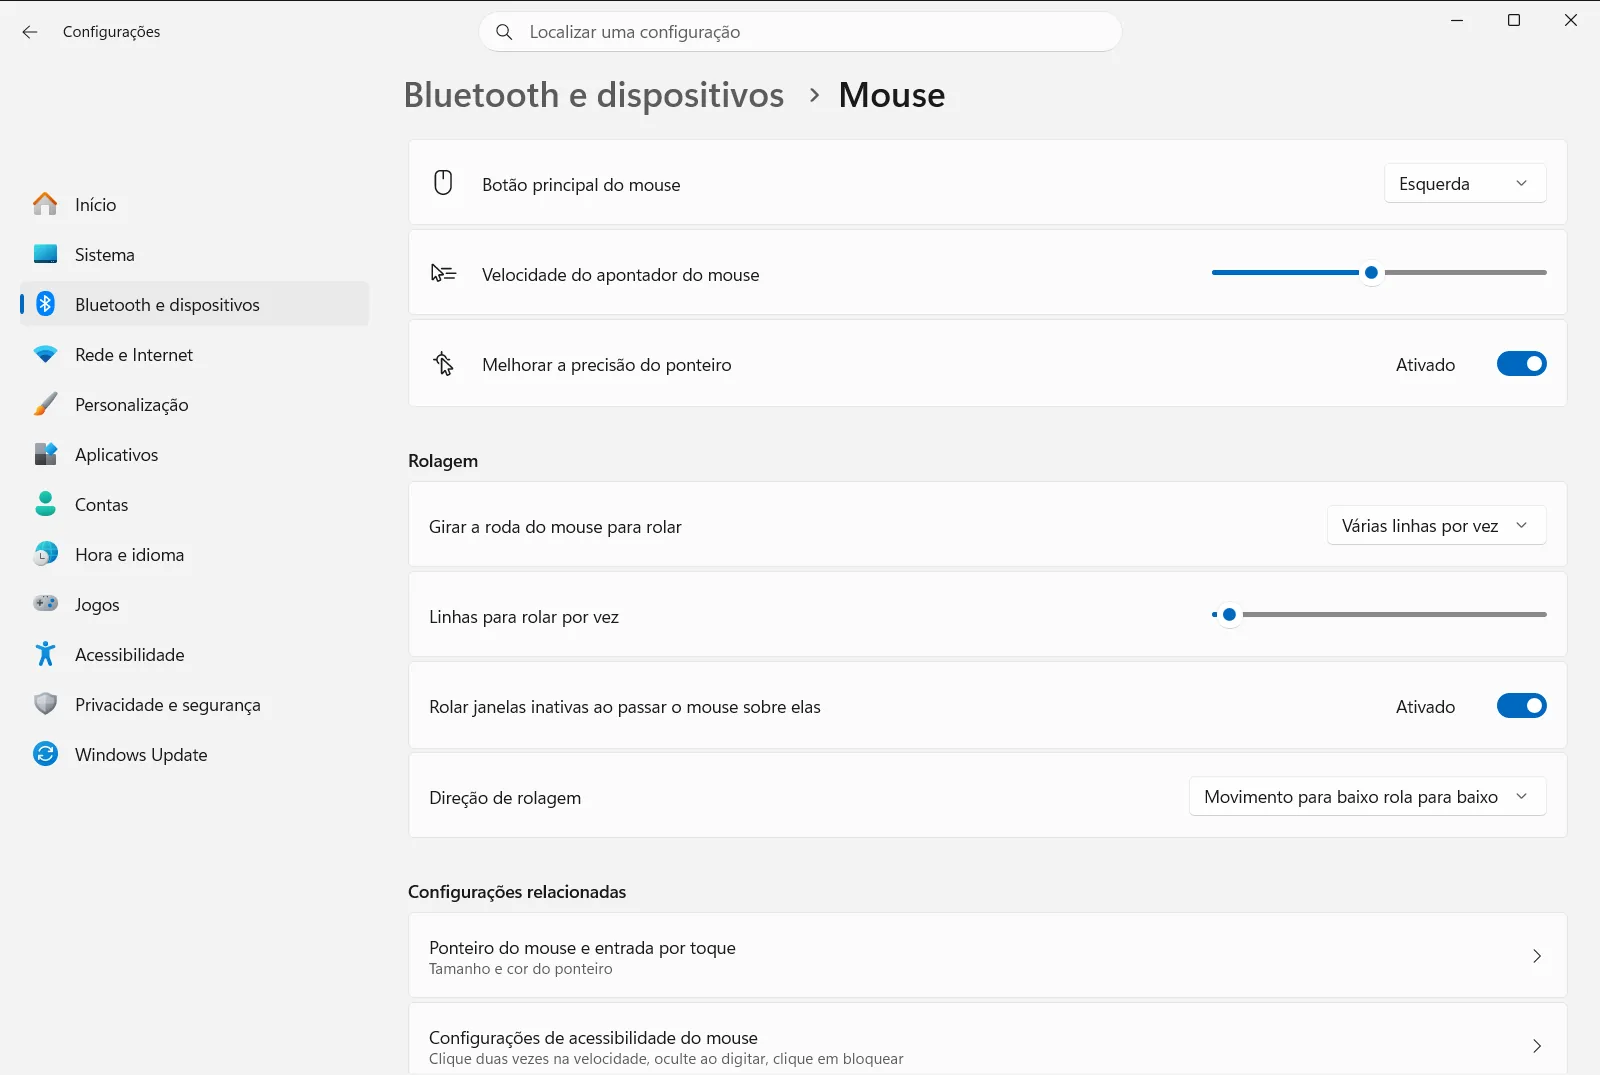
Task: Toggle Melhorar a precisão do ponteiro switch
Action: [x=1521, y=364]
